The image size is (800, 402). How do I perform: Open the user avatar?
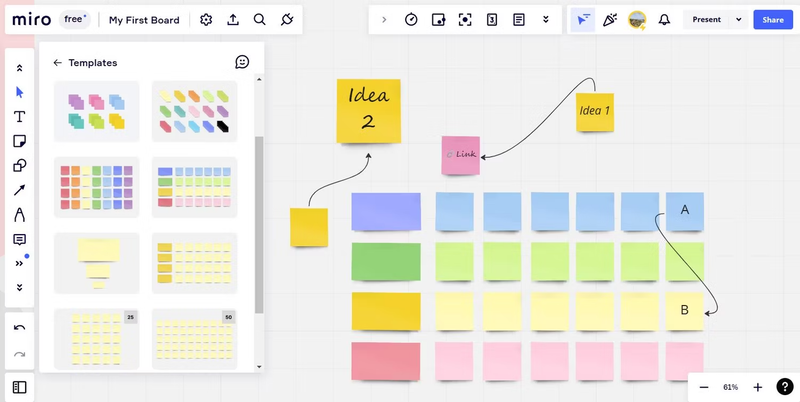pos(637,20)
